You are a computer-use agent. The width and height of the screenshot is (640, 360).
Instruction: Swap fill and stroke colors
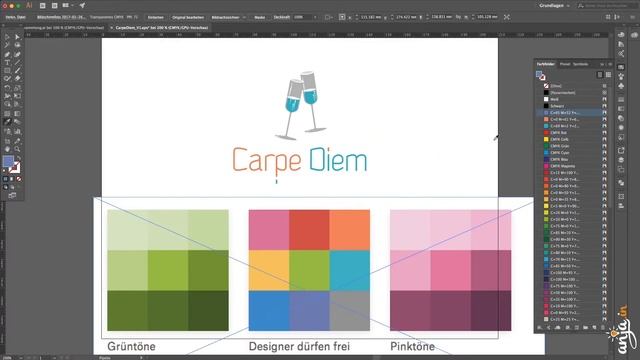(x=18, y=158)
